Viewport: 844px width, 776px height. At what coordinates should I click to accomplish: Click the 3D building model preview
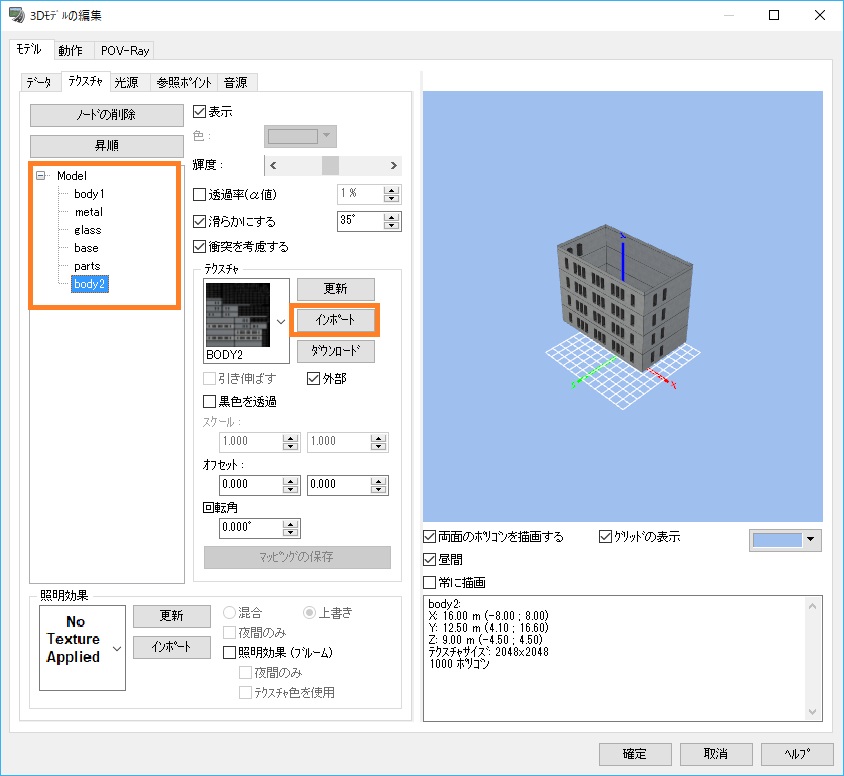[x=625, y=298]
